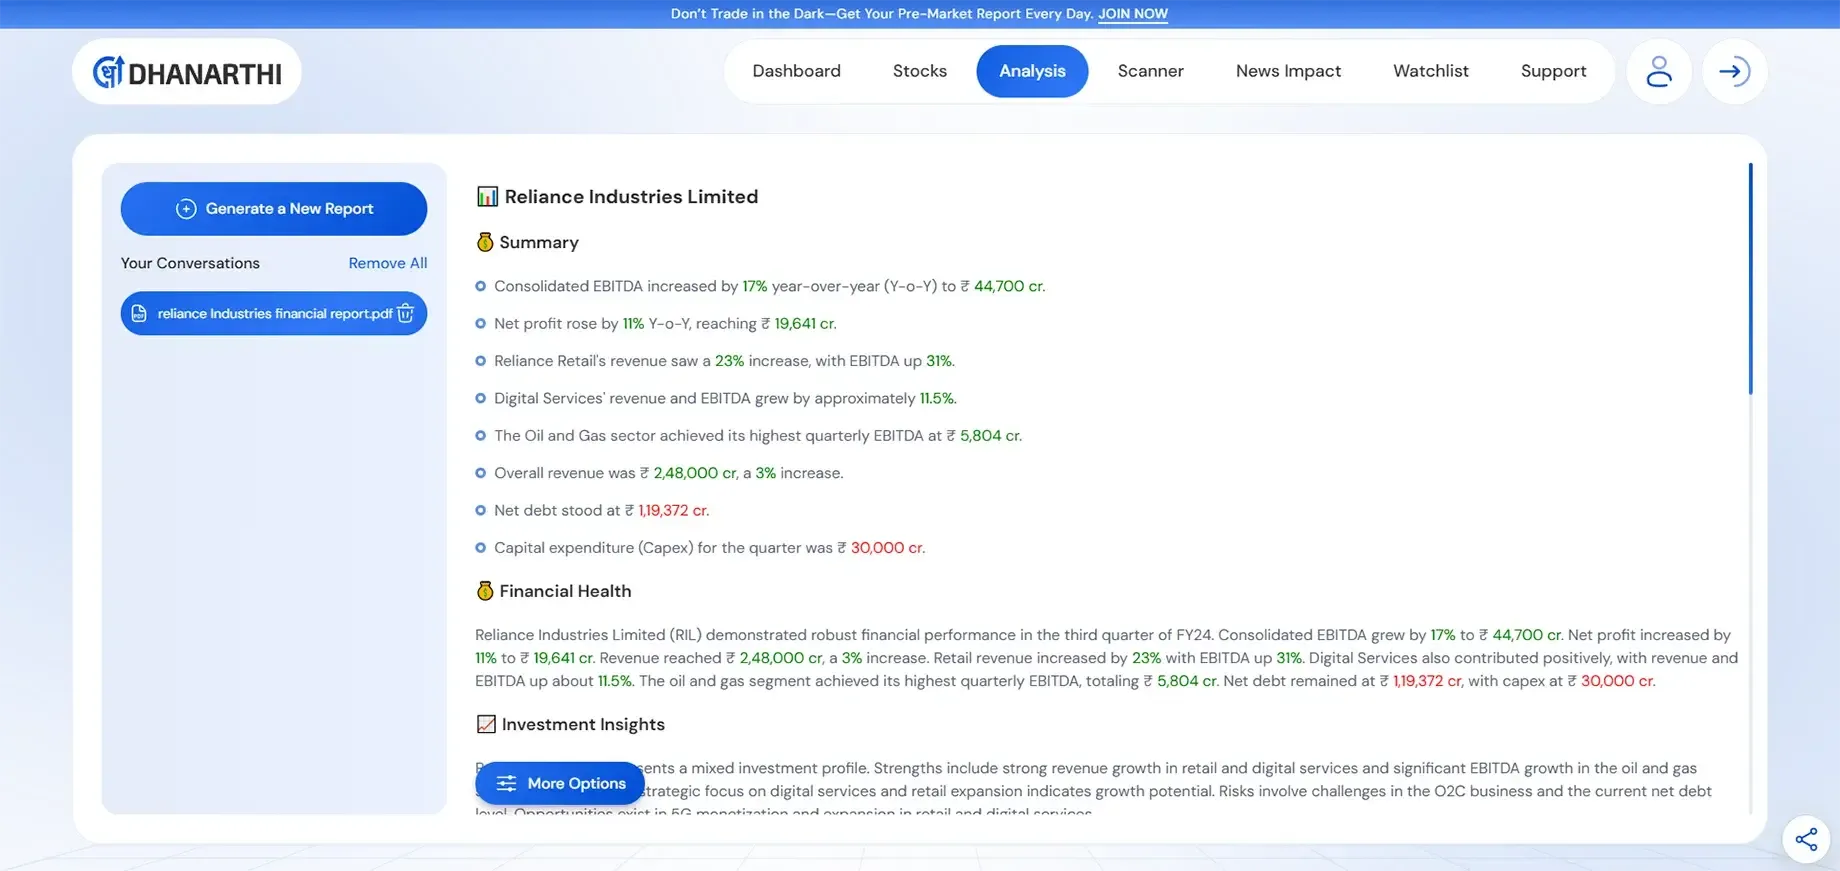Image resolution: width=1840 pixels, height=871 pixels.
Task: Click the PDF file icon in conversation
Action: point(139,313)
